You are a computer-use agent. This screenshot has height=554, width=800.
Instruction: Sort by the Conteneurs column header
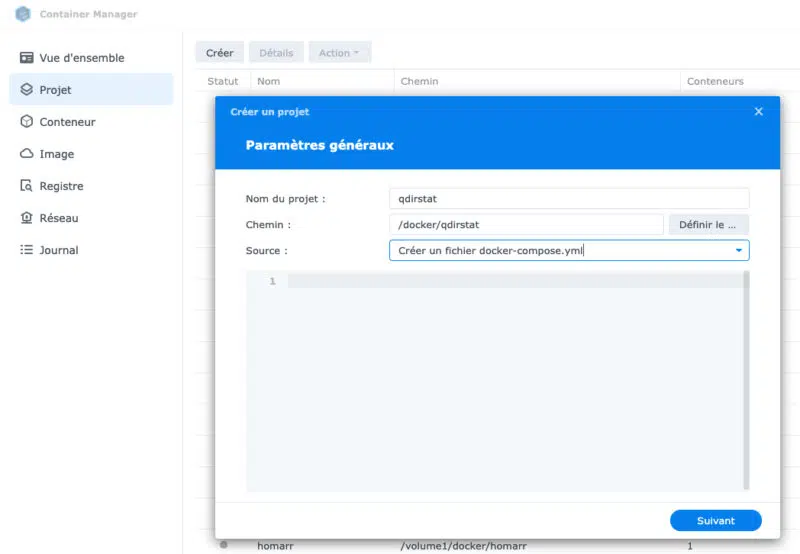715,81
